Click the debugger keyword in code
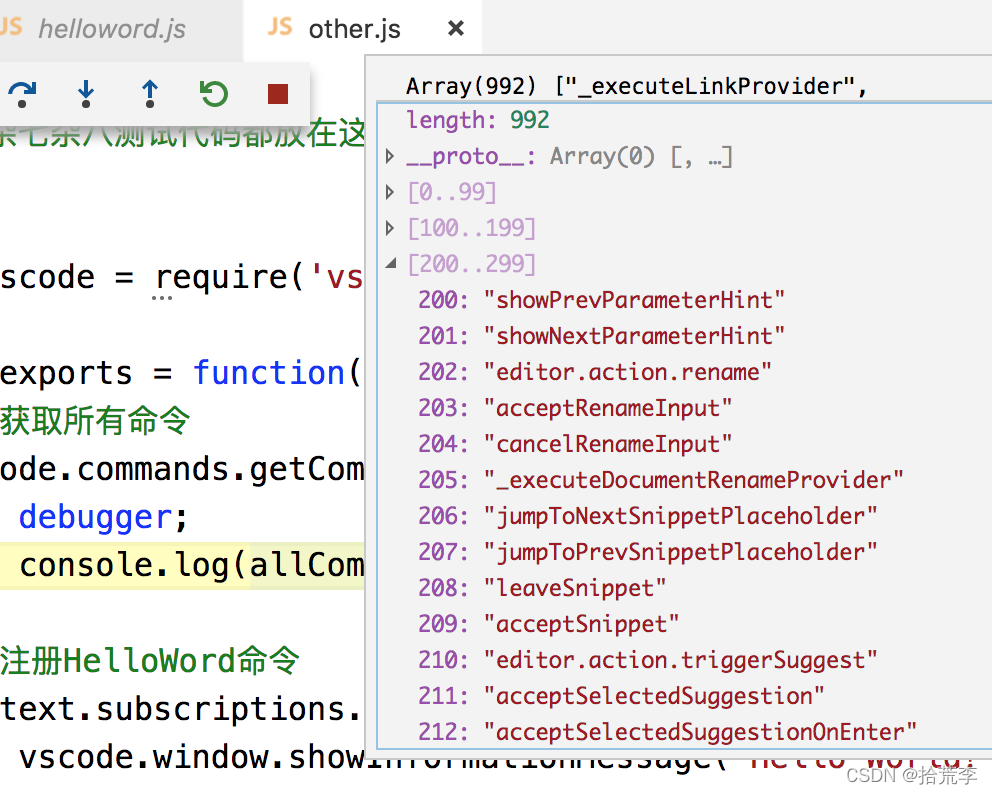Screen dimensions: 992x794 tap(95, 518)
